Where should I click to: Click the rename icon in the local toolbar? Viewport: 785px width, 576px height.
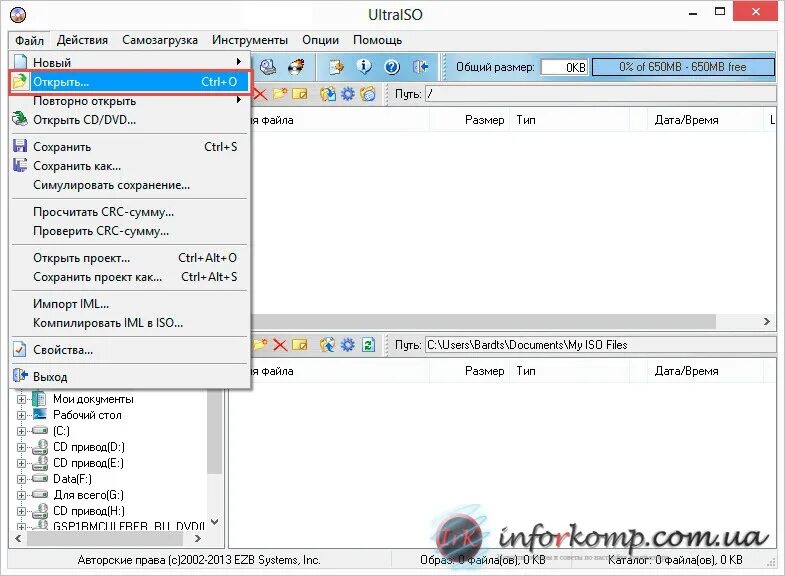(300, 345)
